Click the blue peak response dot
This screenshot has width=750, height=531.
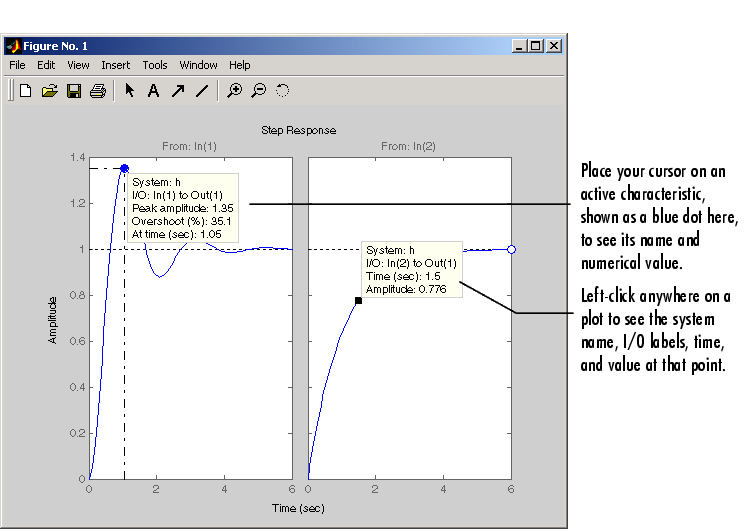coord(124,168)
